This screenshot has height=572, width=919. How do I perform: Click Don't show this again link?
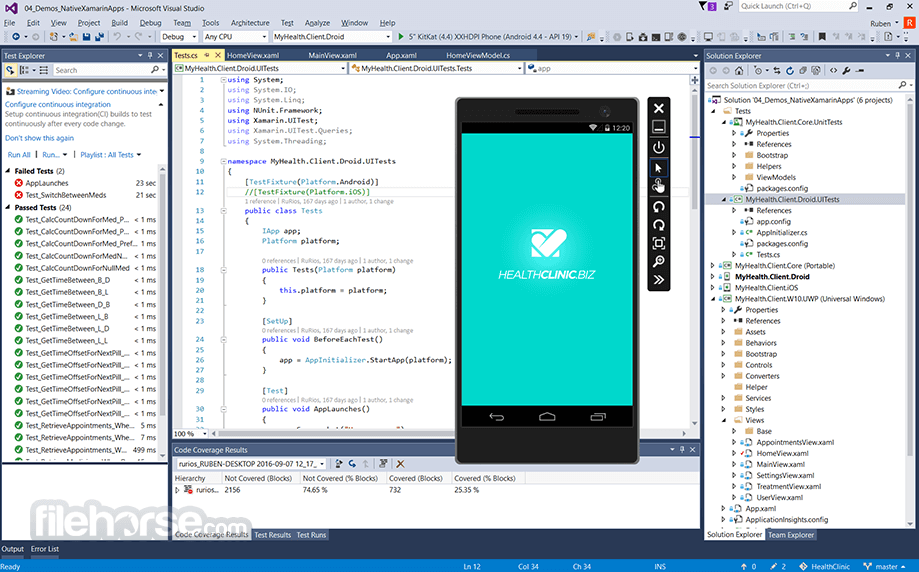point(39,138)
